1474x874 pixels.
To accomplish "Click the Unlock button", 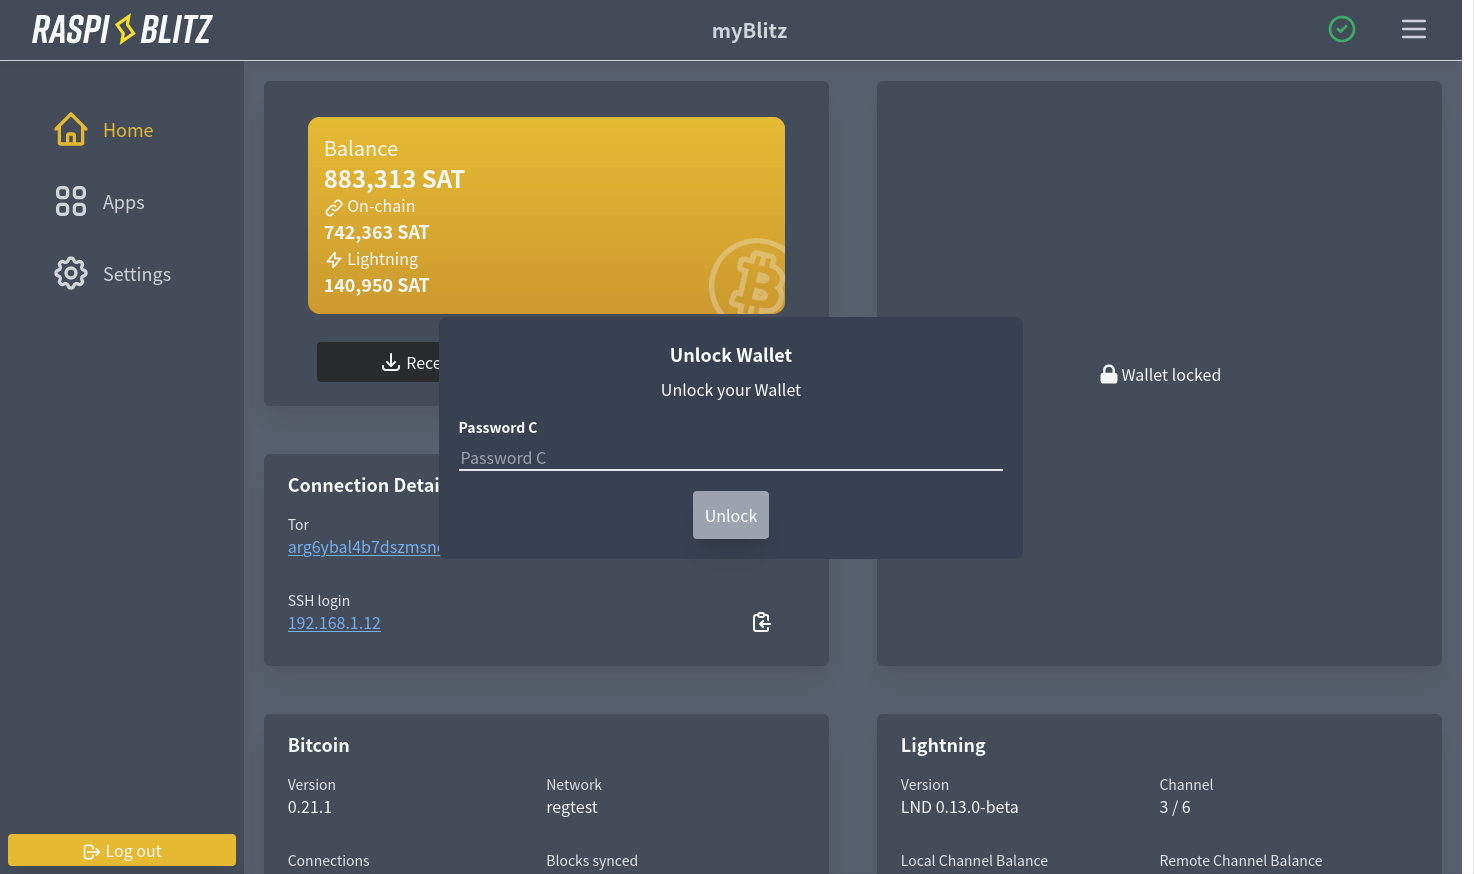I will (731, 515).
